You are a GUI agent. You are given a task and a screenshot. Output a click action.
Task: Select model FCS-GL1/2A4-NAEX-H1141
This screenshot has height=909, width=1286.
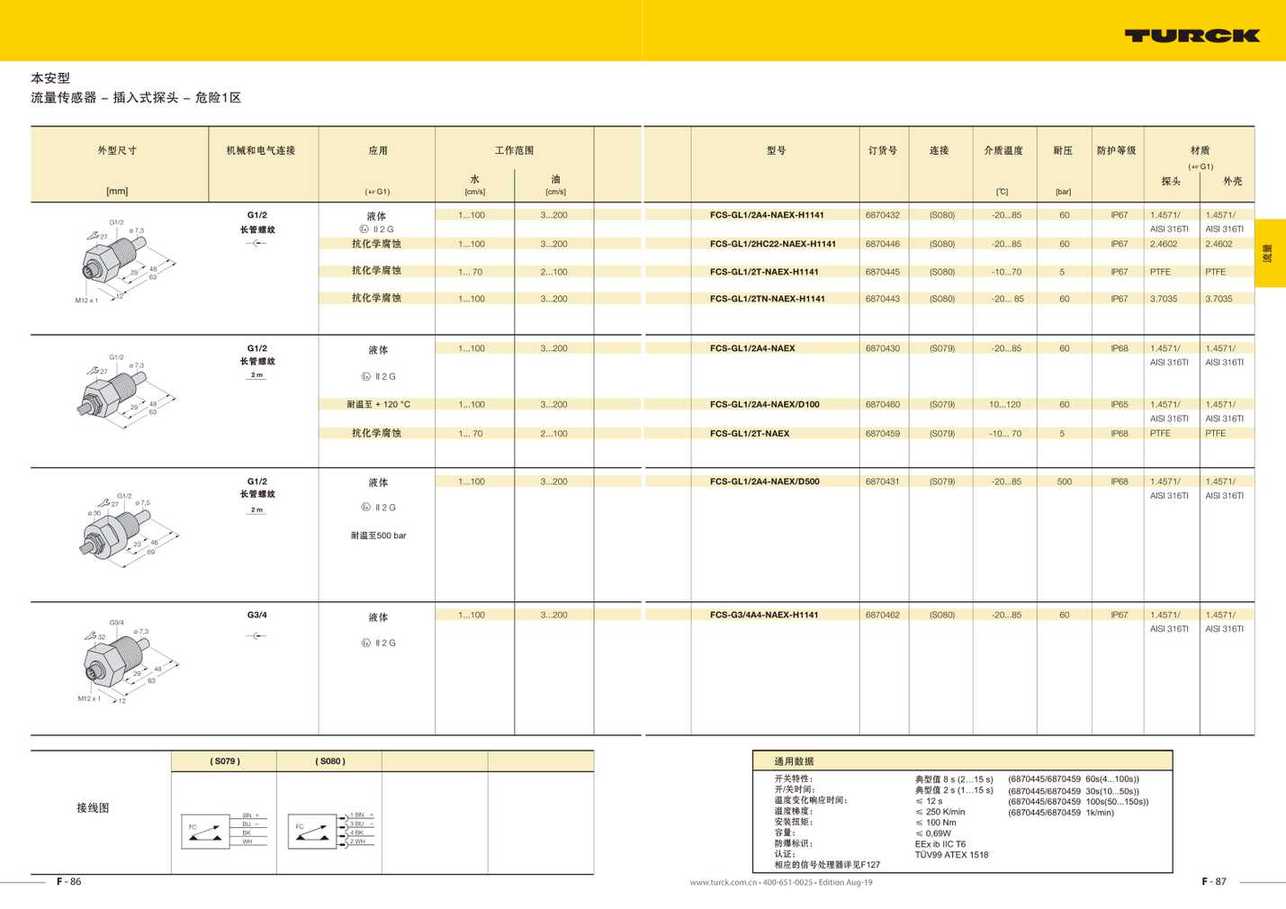(766, 215)
